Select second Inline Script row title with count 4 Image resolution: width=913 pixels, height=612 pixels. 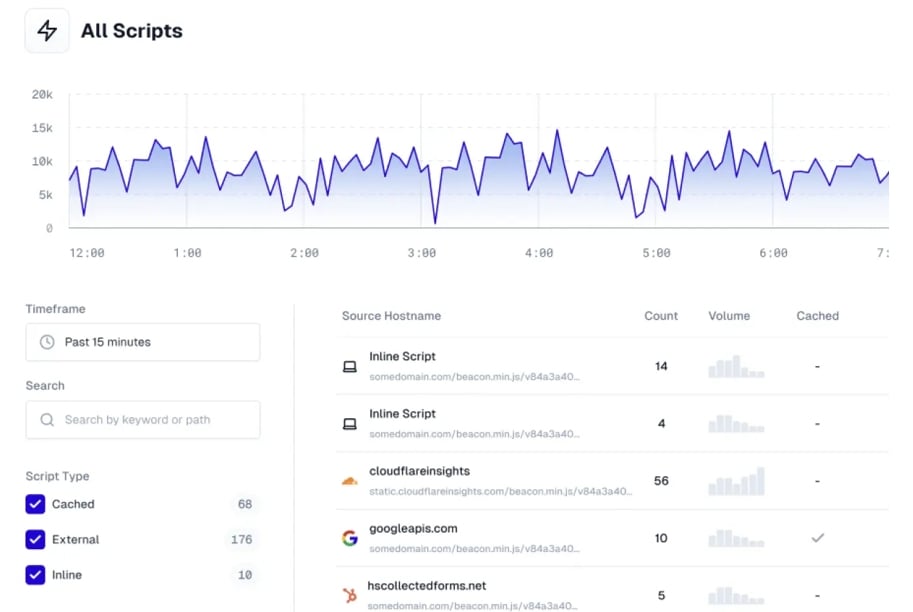402,413
